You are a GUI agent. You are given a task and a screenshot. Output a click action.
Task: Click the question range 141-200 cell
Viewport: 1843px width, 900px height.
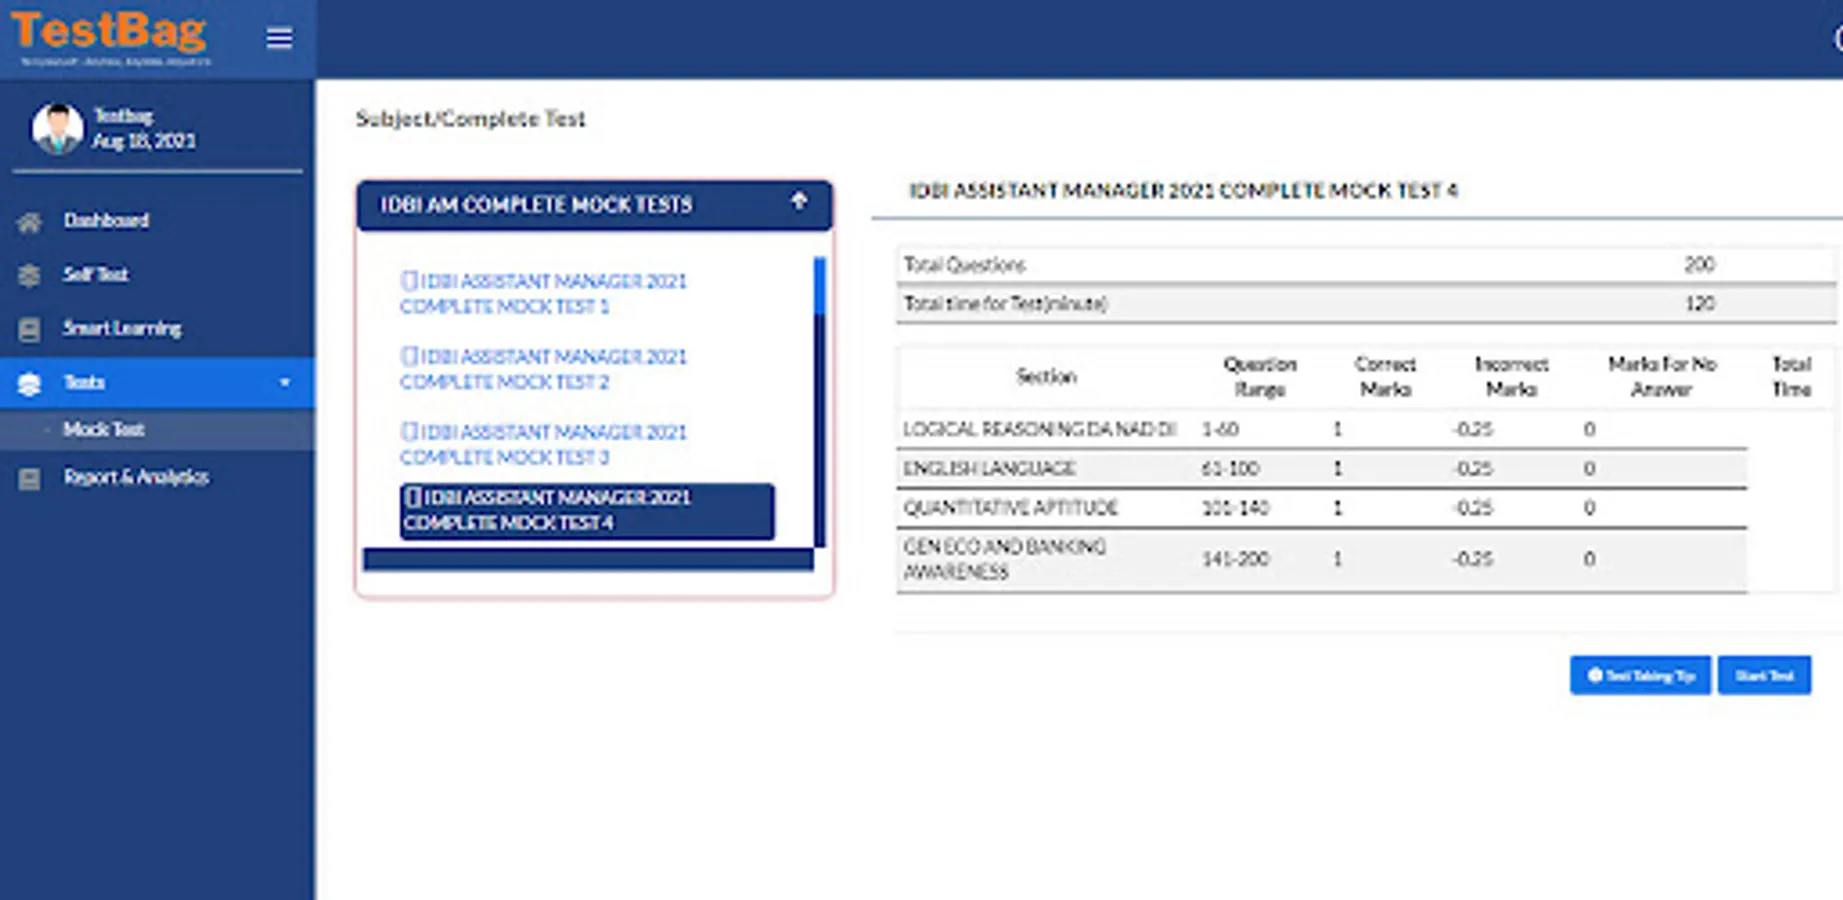pyautogui.click(x=1235, y=559)
